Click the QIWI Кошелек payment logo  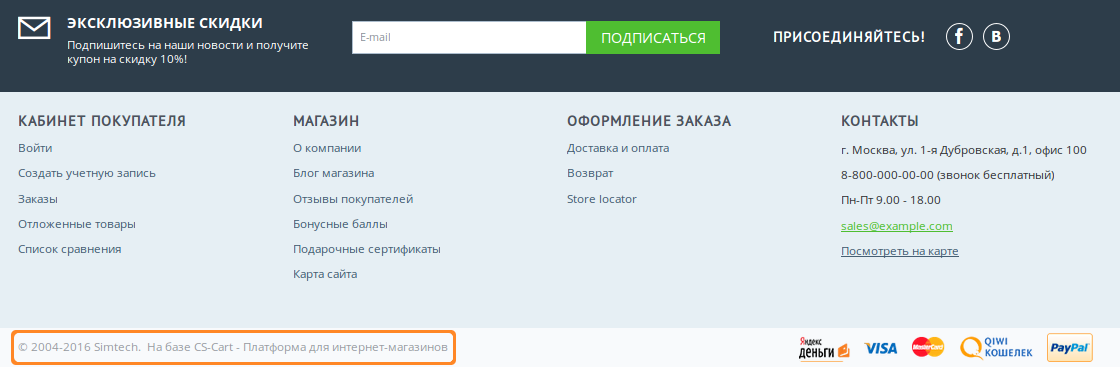tap(996, 348)
